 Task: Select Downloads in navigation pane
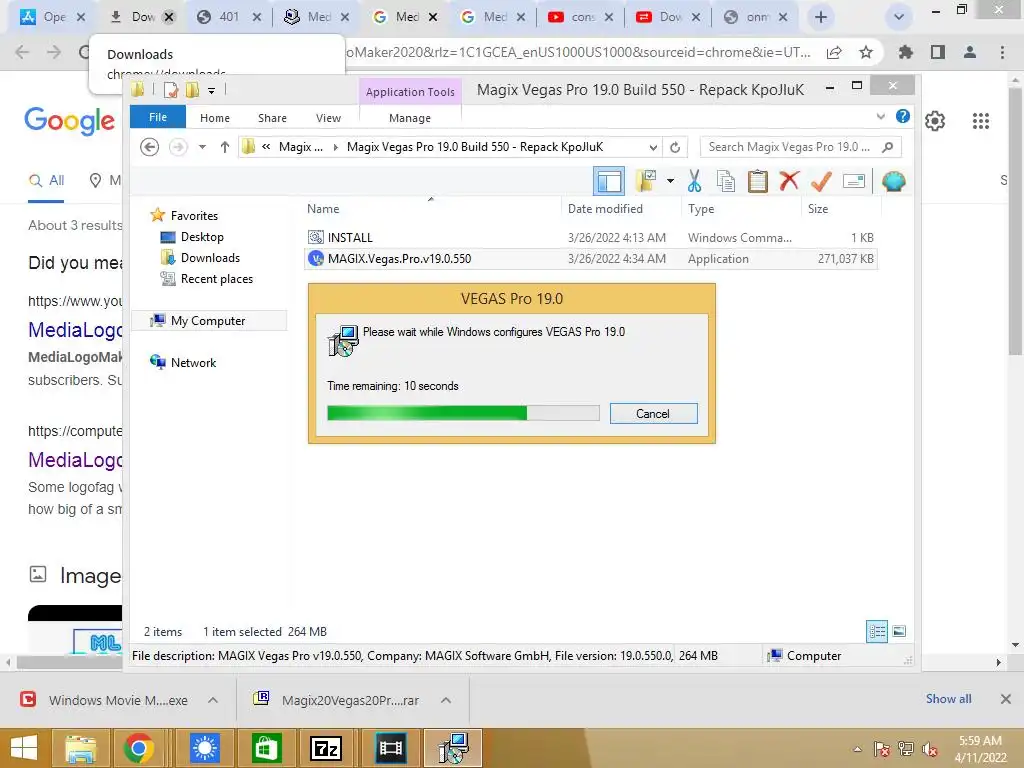[x=210, y=257]
